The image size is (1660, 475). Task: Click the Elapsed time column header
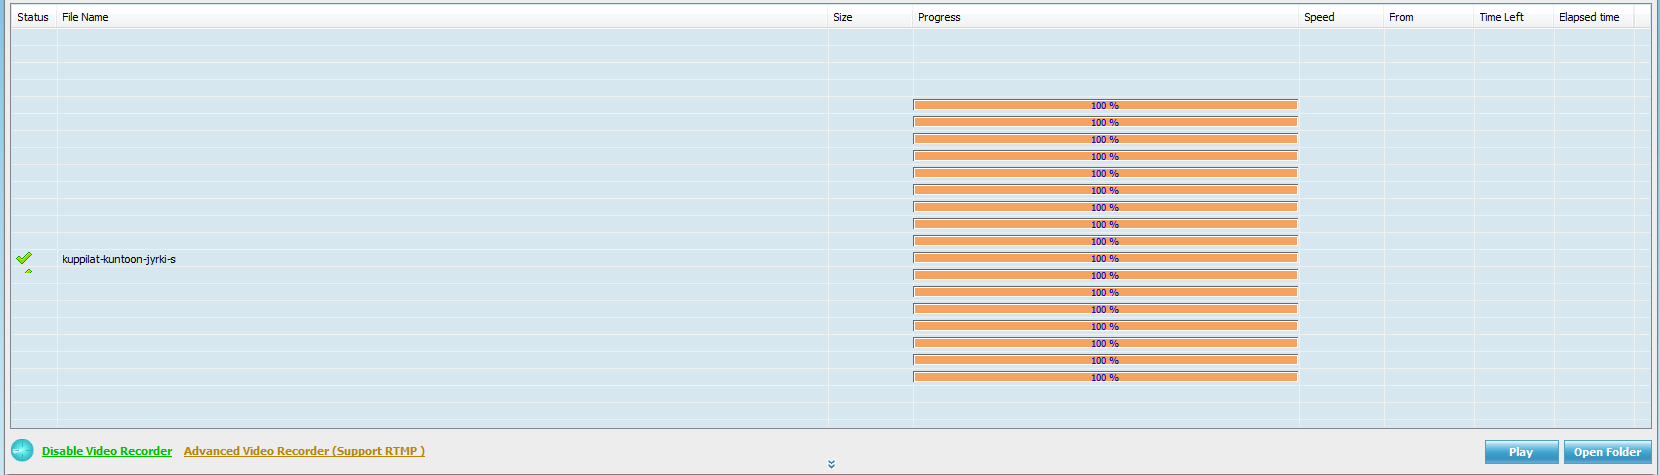pos(1589,17)
